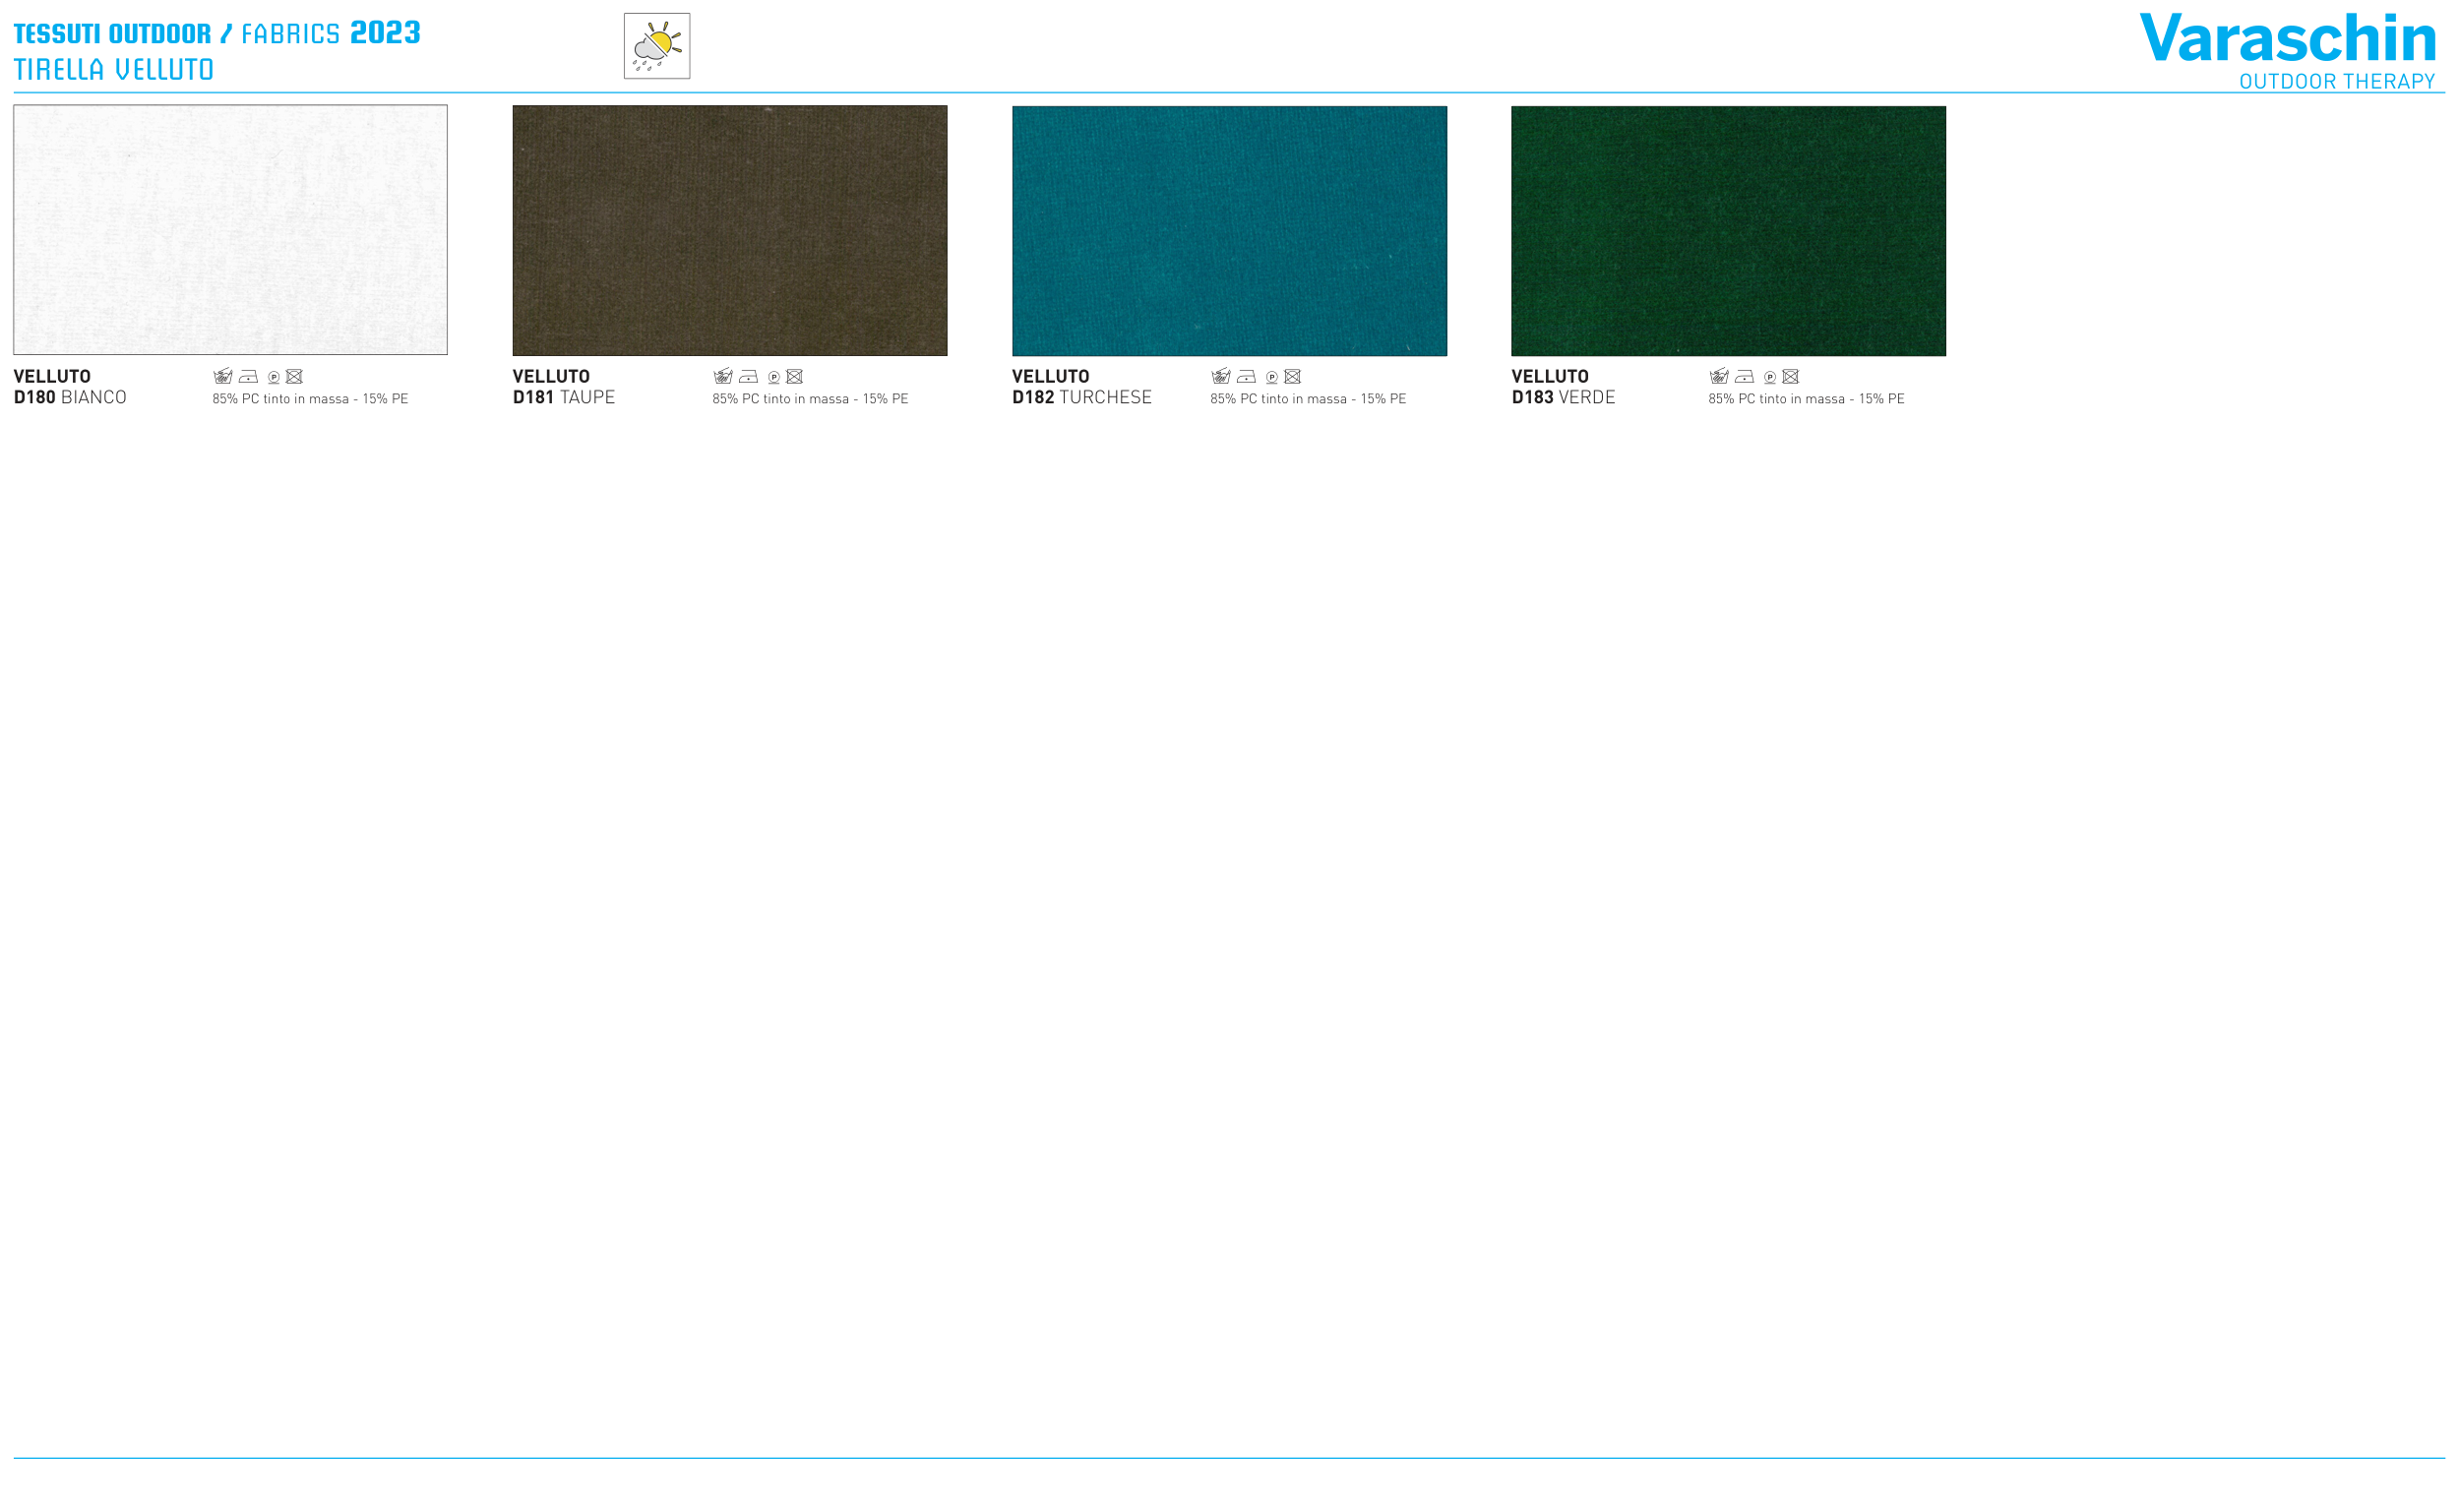Click the do-not-tumble-dry icon for D181 Taupe
This screenshot has height=1512, width=2459.
point(794,377)
